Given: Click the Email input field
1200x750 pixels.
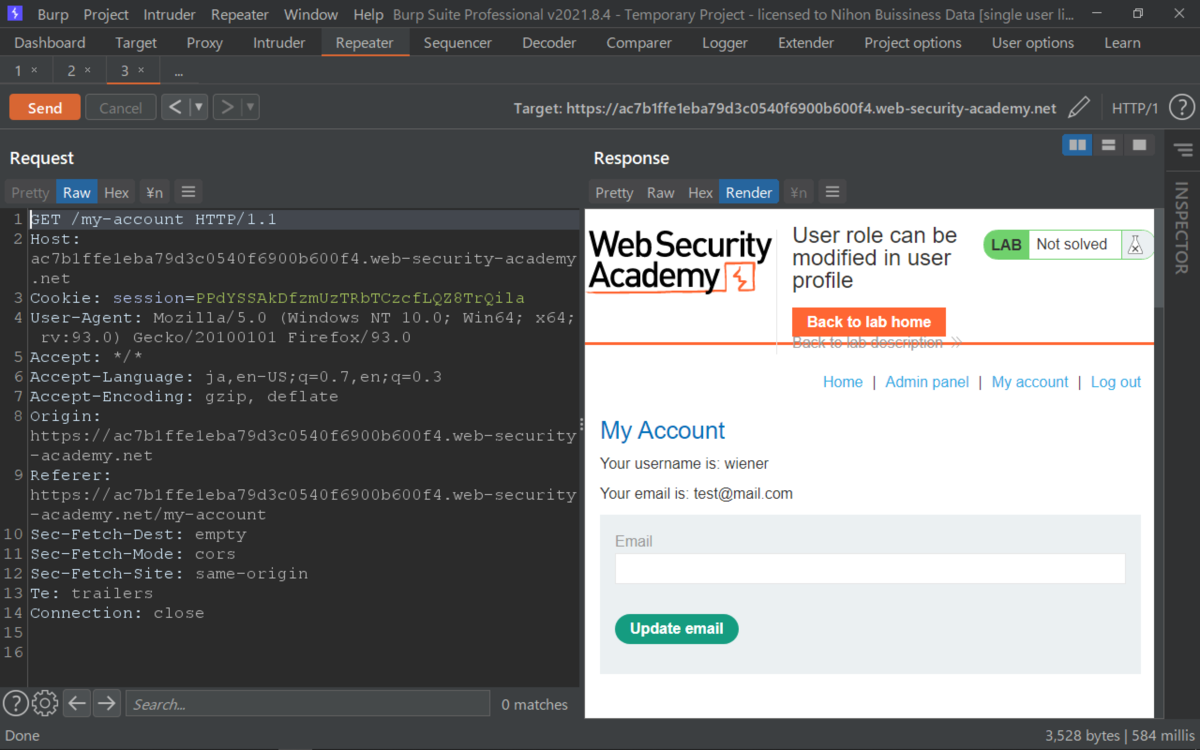Looking at the screenshot, I should [x=870, y=568].
